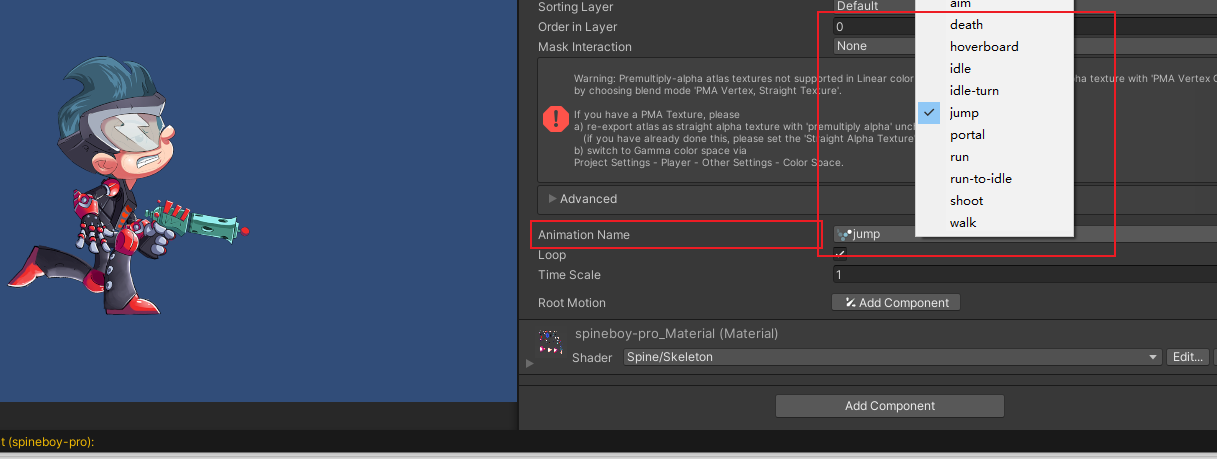Open the Animation Name dropdown showing jump

coord(1025,234)
